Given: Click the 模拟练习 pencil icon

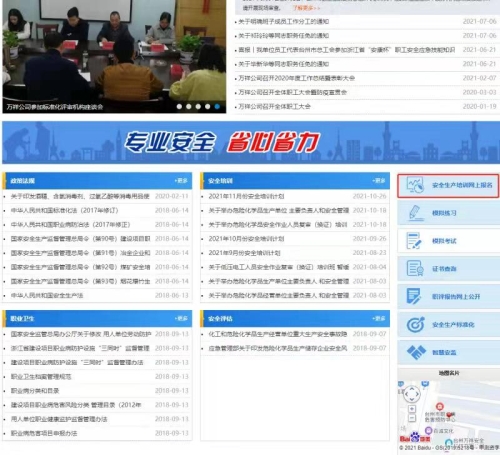Looking at the screenshot, I should point(415,213).
